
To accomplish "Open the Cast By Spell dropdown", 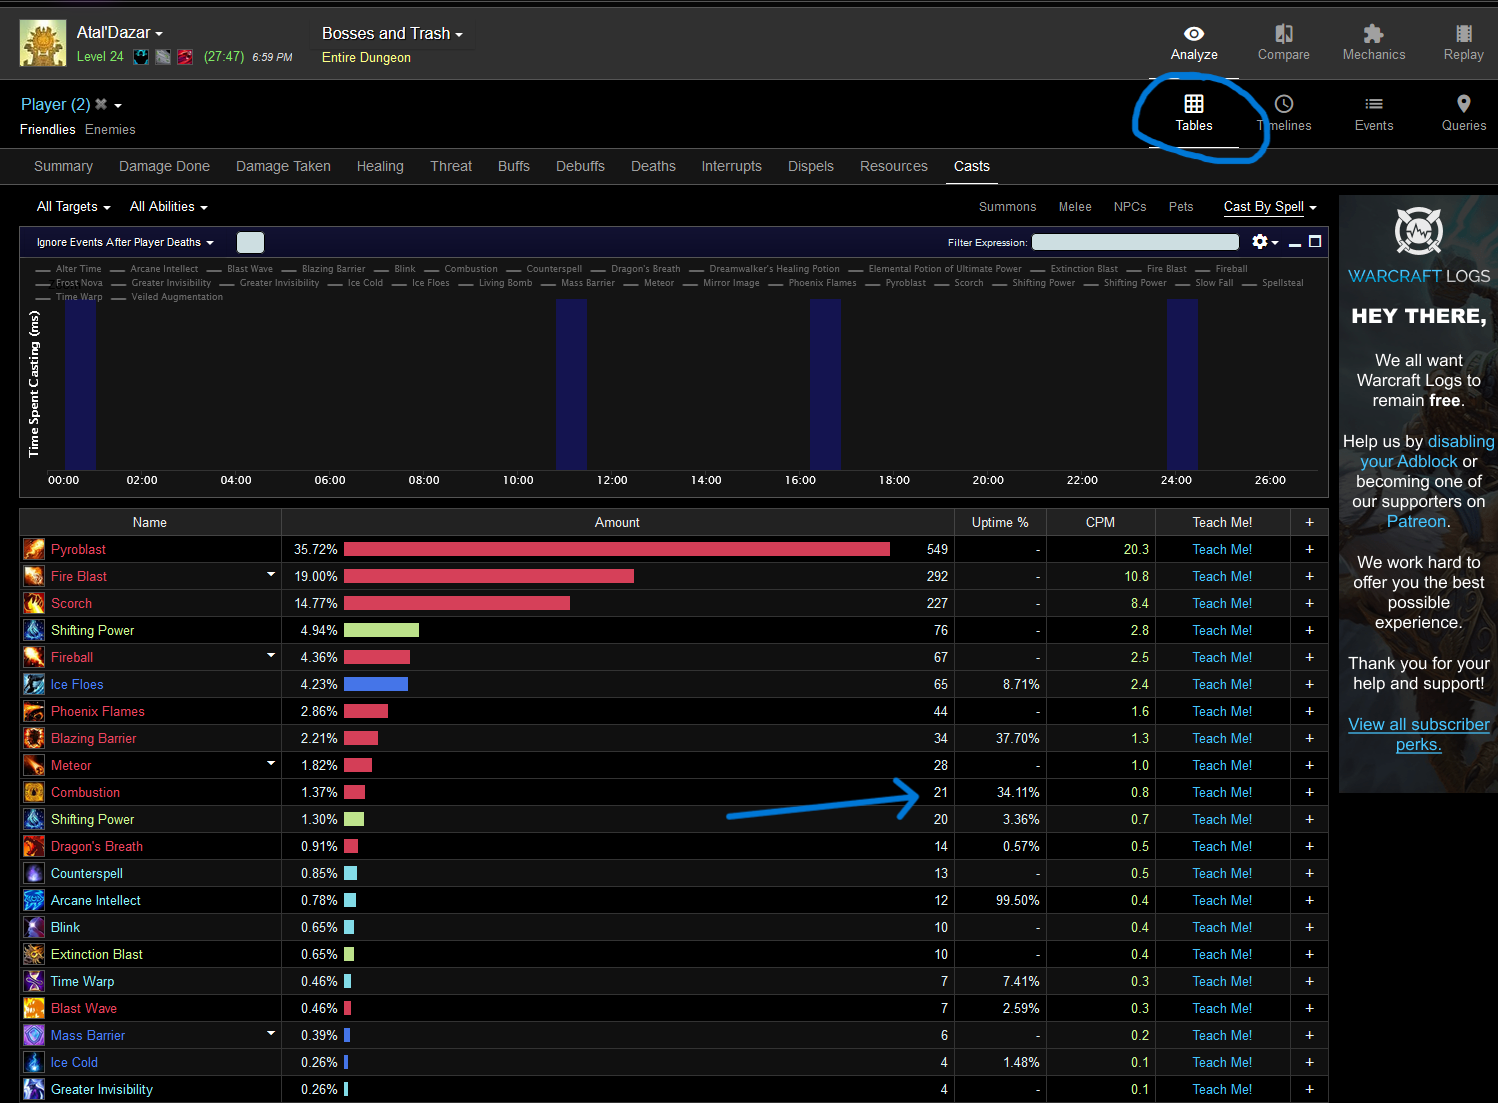I will 1270,206.
